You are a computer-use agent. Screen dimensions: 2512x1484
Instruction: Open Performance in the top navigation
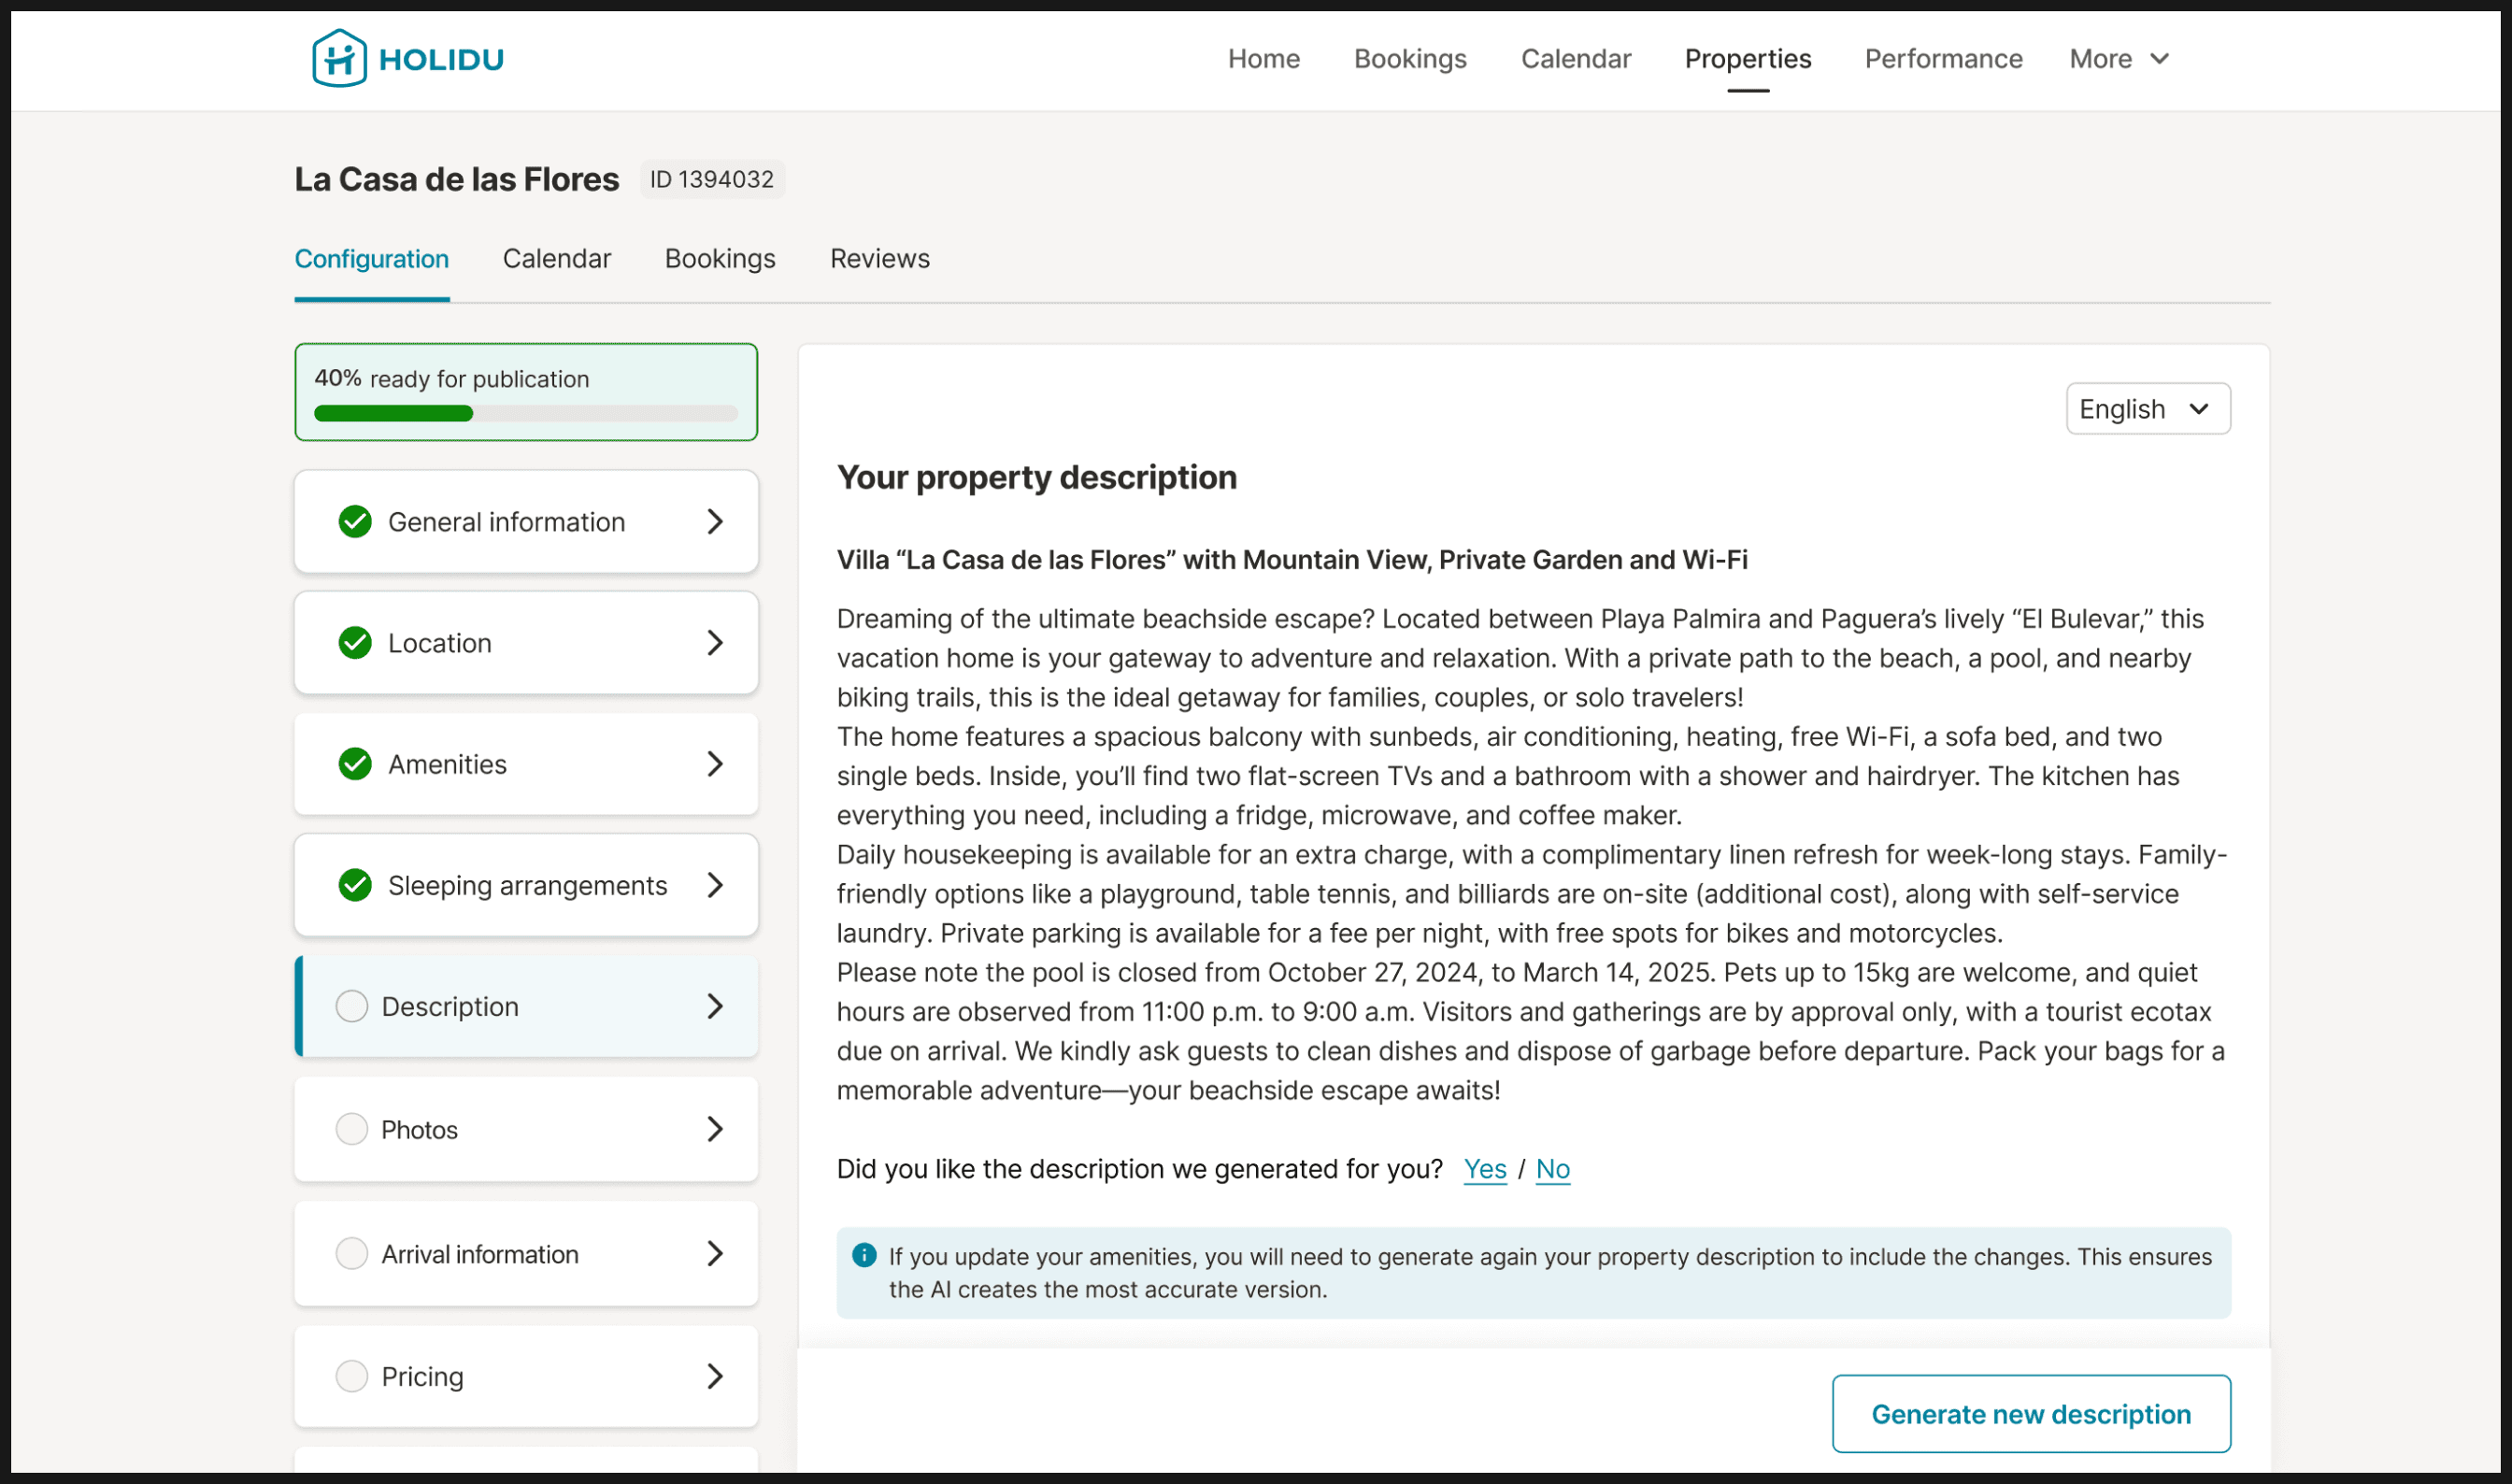(1942, 59)
